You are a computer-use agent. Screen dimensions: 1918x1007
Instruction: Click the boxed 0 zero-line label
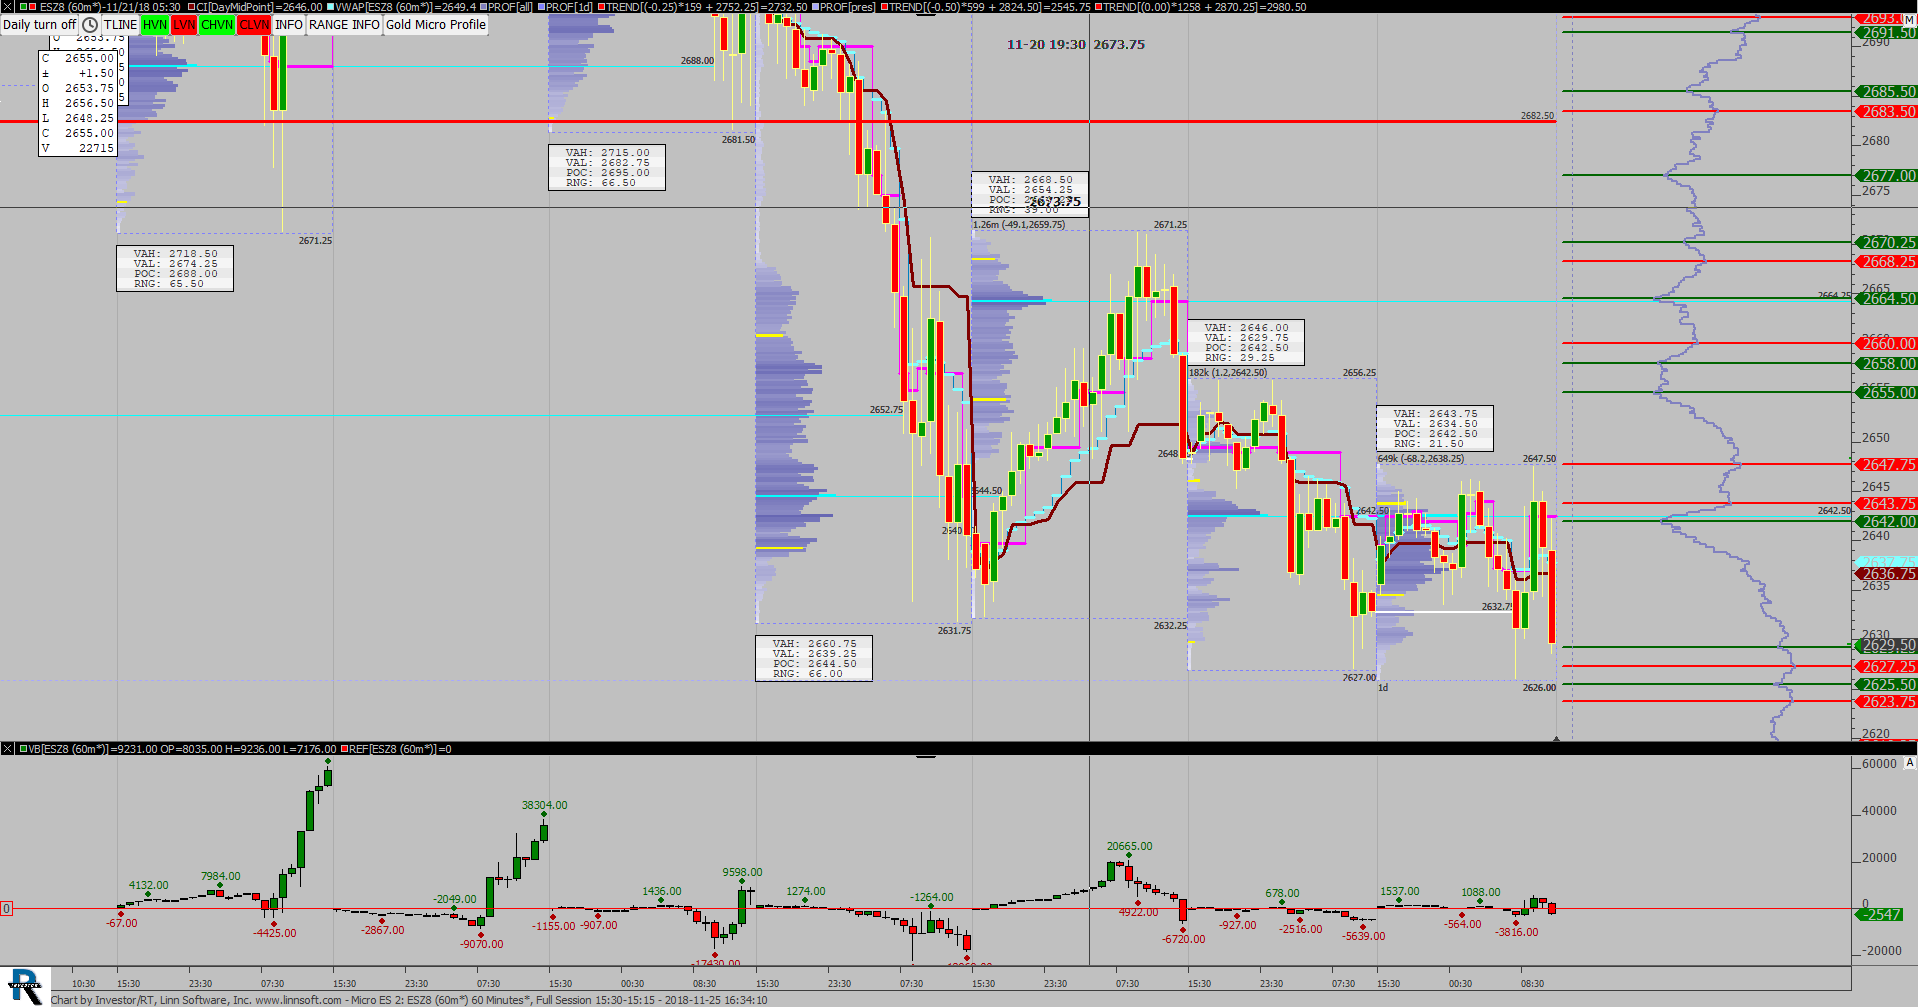click(x=6, y=909)
